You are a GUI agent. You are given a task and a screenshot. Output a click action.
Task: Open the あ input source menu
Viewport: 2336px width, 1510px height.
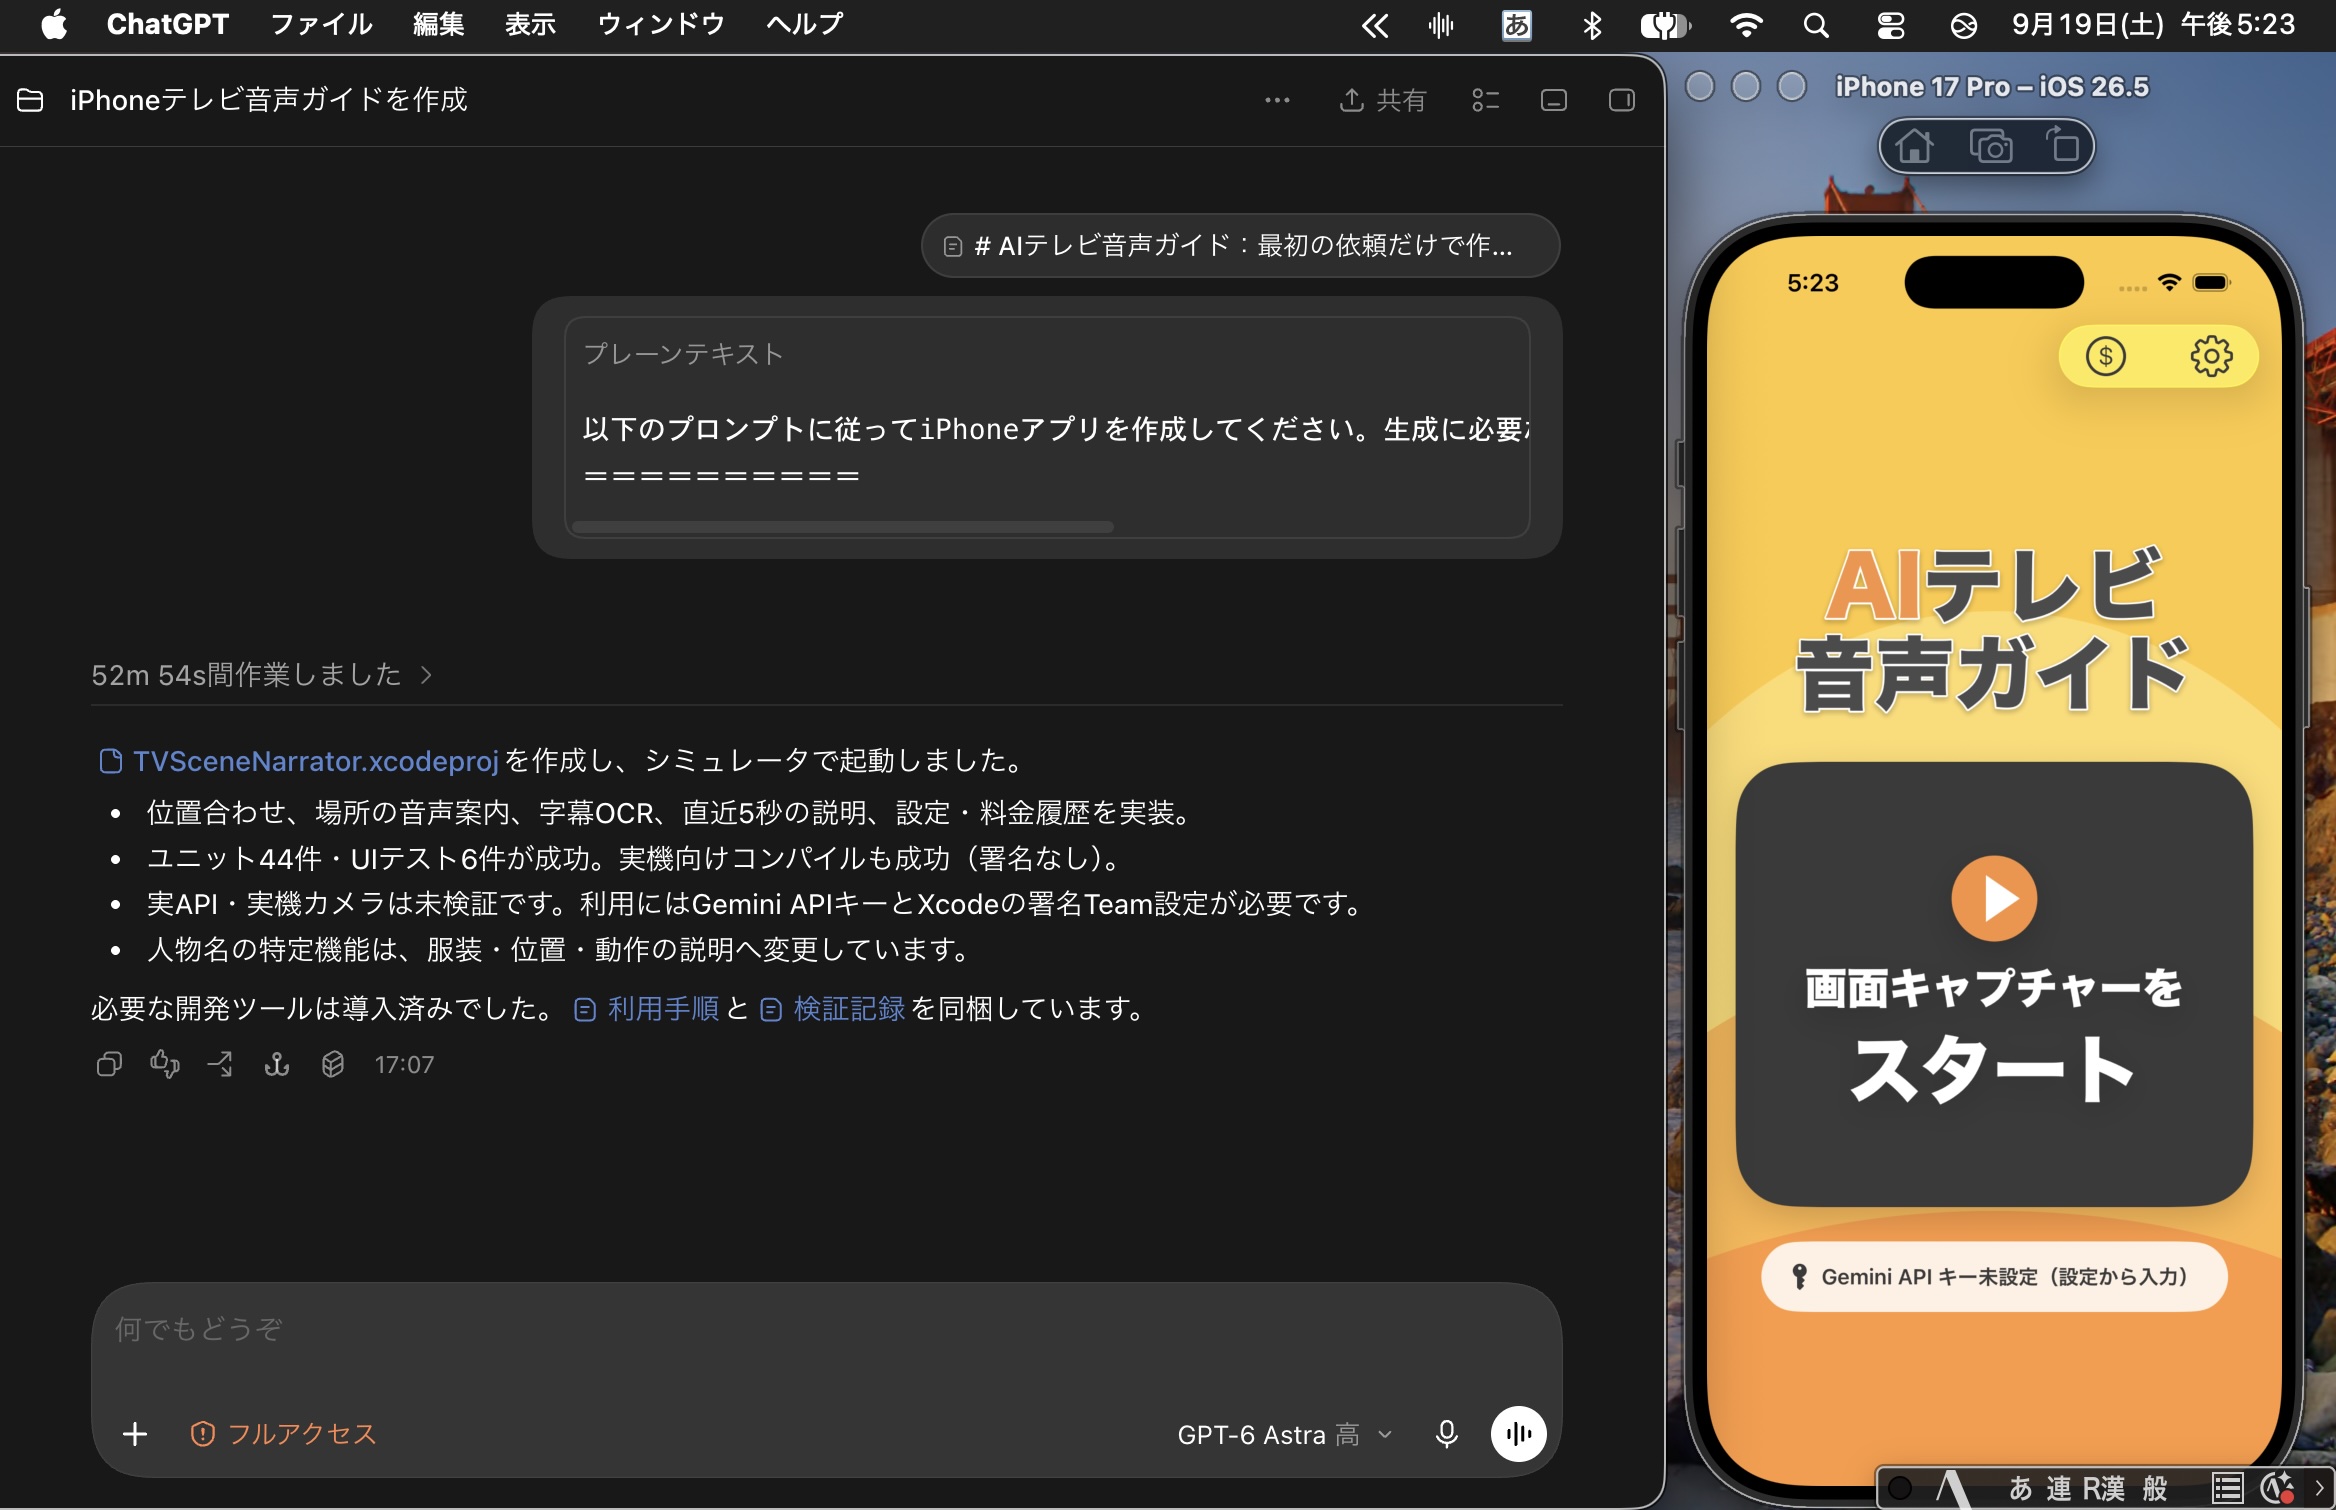pyautogui.click(x=1516, y=26)
